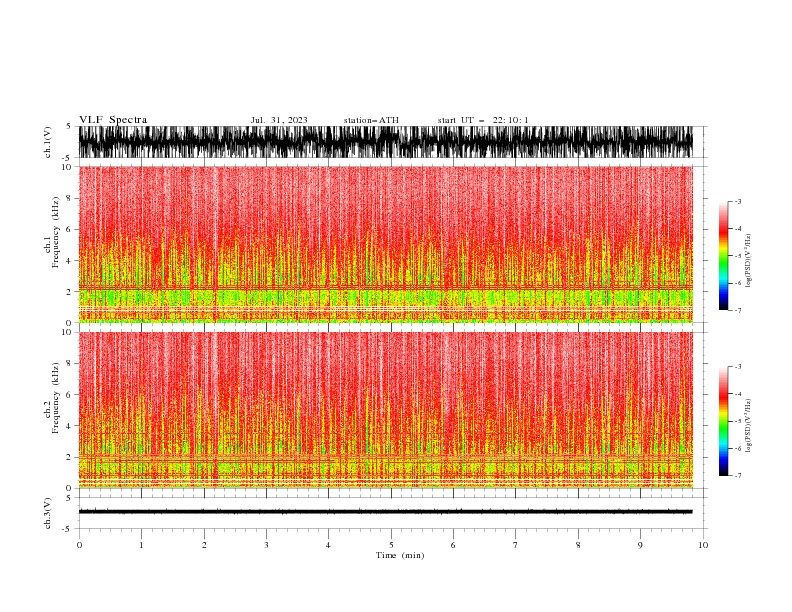The height and width of the screenshot is (612, 792).
Task: Click the time axis tick label 3
Action: point(266,545)
